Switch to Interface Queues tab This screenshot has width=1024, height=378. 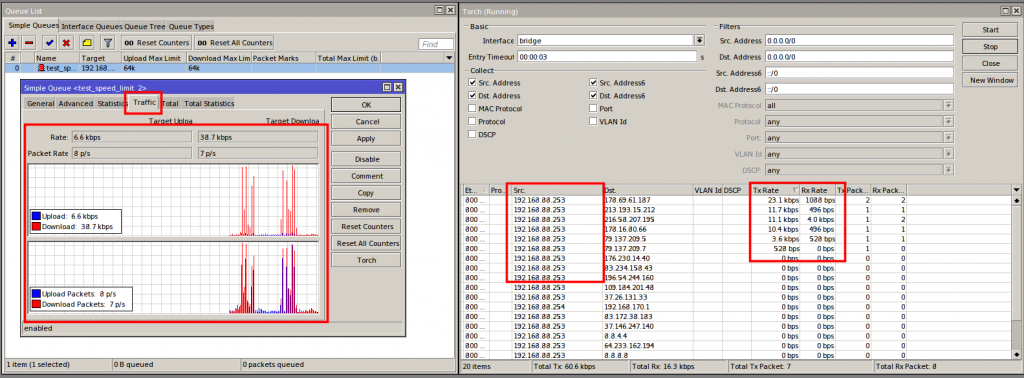coord(91,26)
